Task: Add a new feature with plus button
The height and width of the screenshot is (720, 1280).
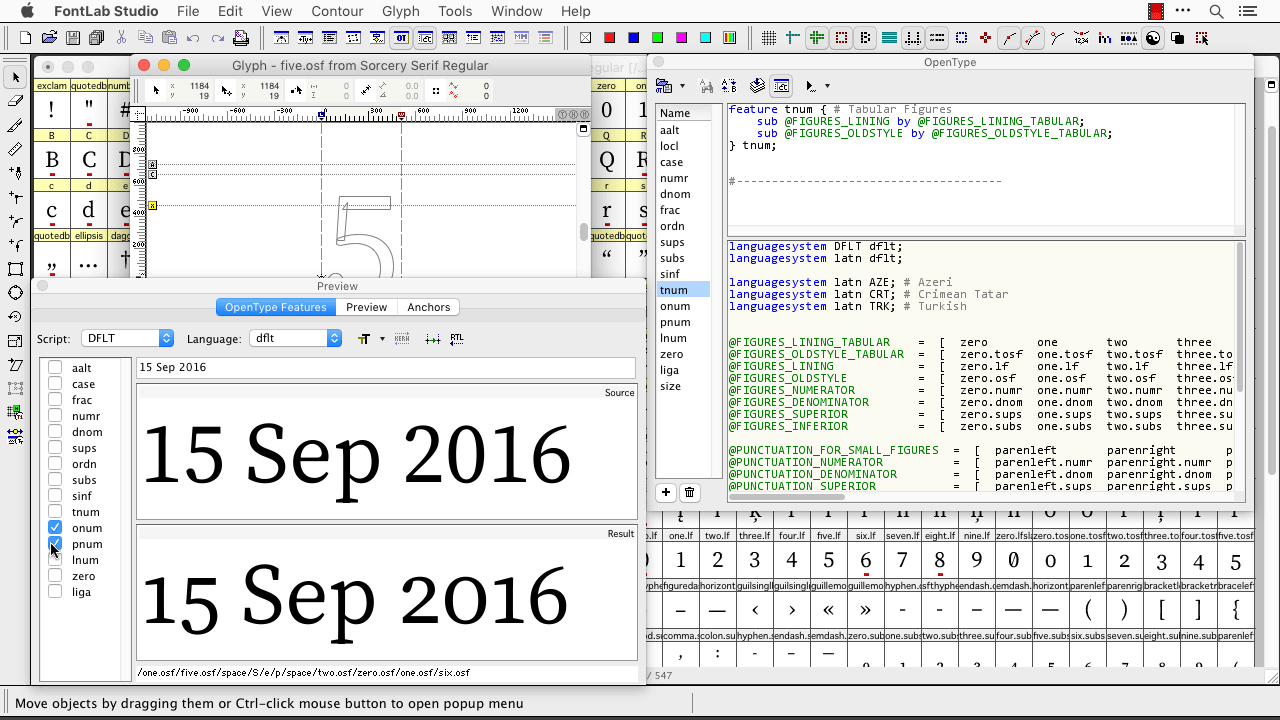Action: pos(666,492)
